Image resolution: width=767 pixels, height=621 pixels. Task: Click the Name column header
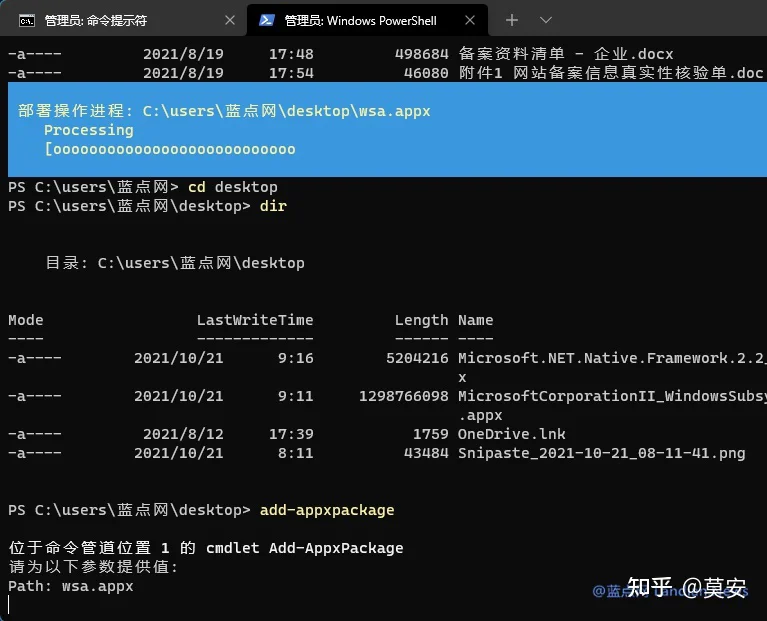475,320
